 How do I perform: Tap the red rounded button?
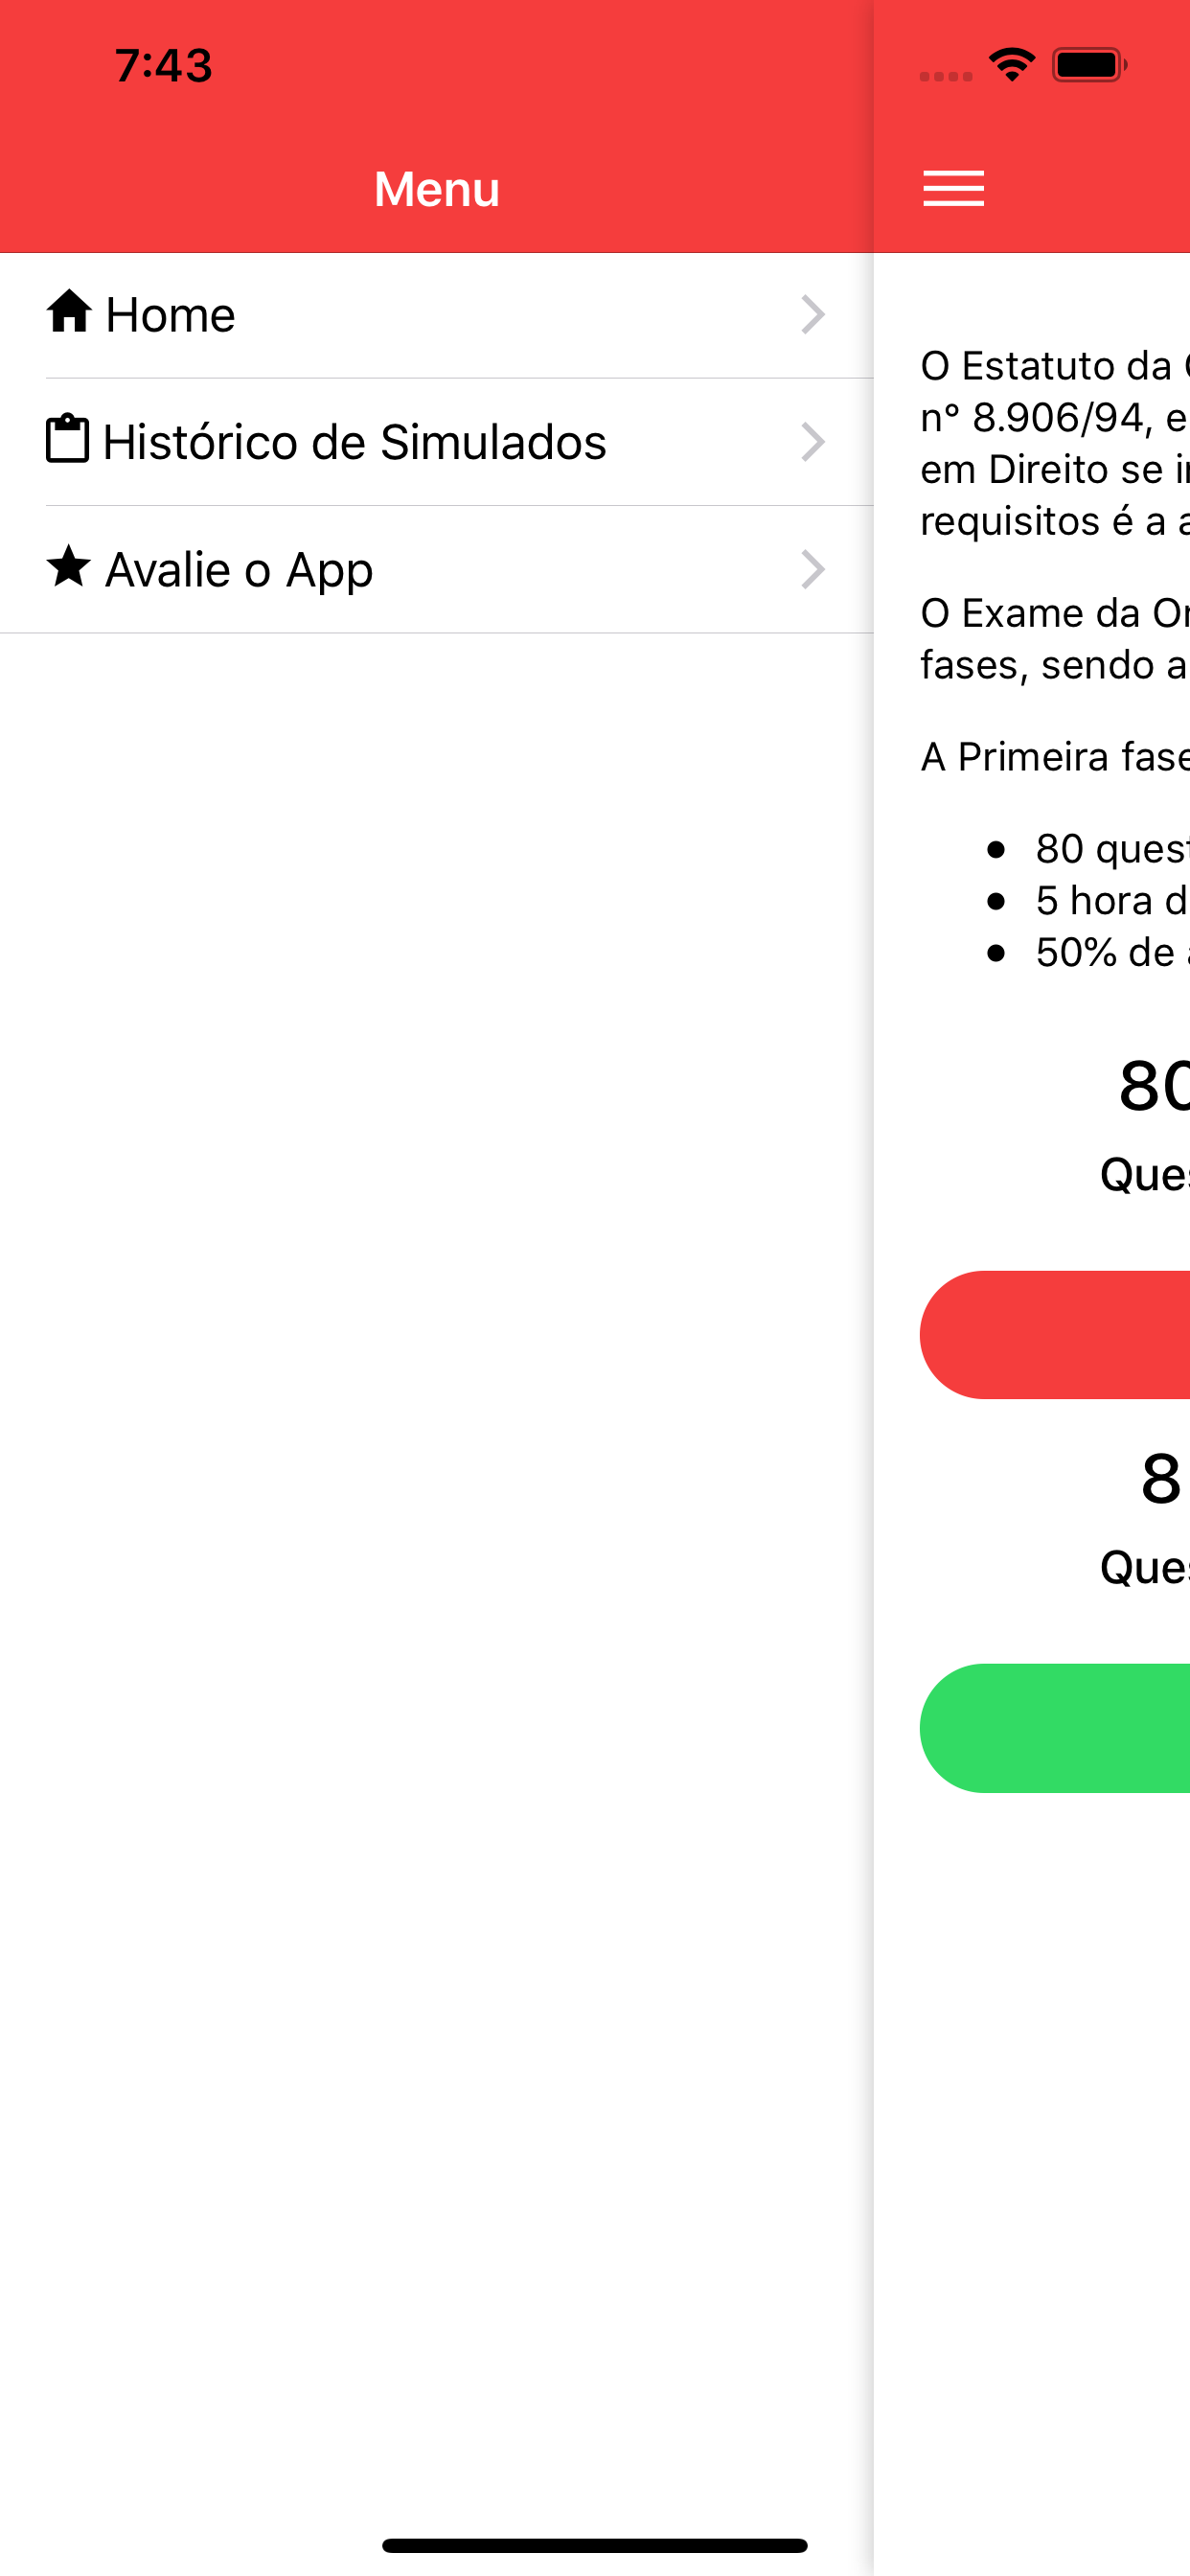(1055, 1335)
